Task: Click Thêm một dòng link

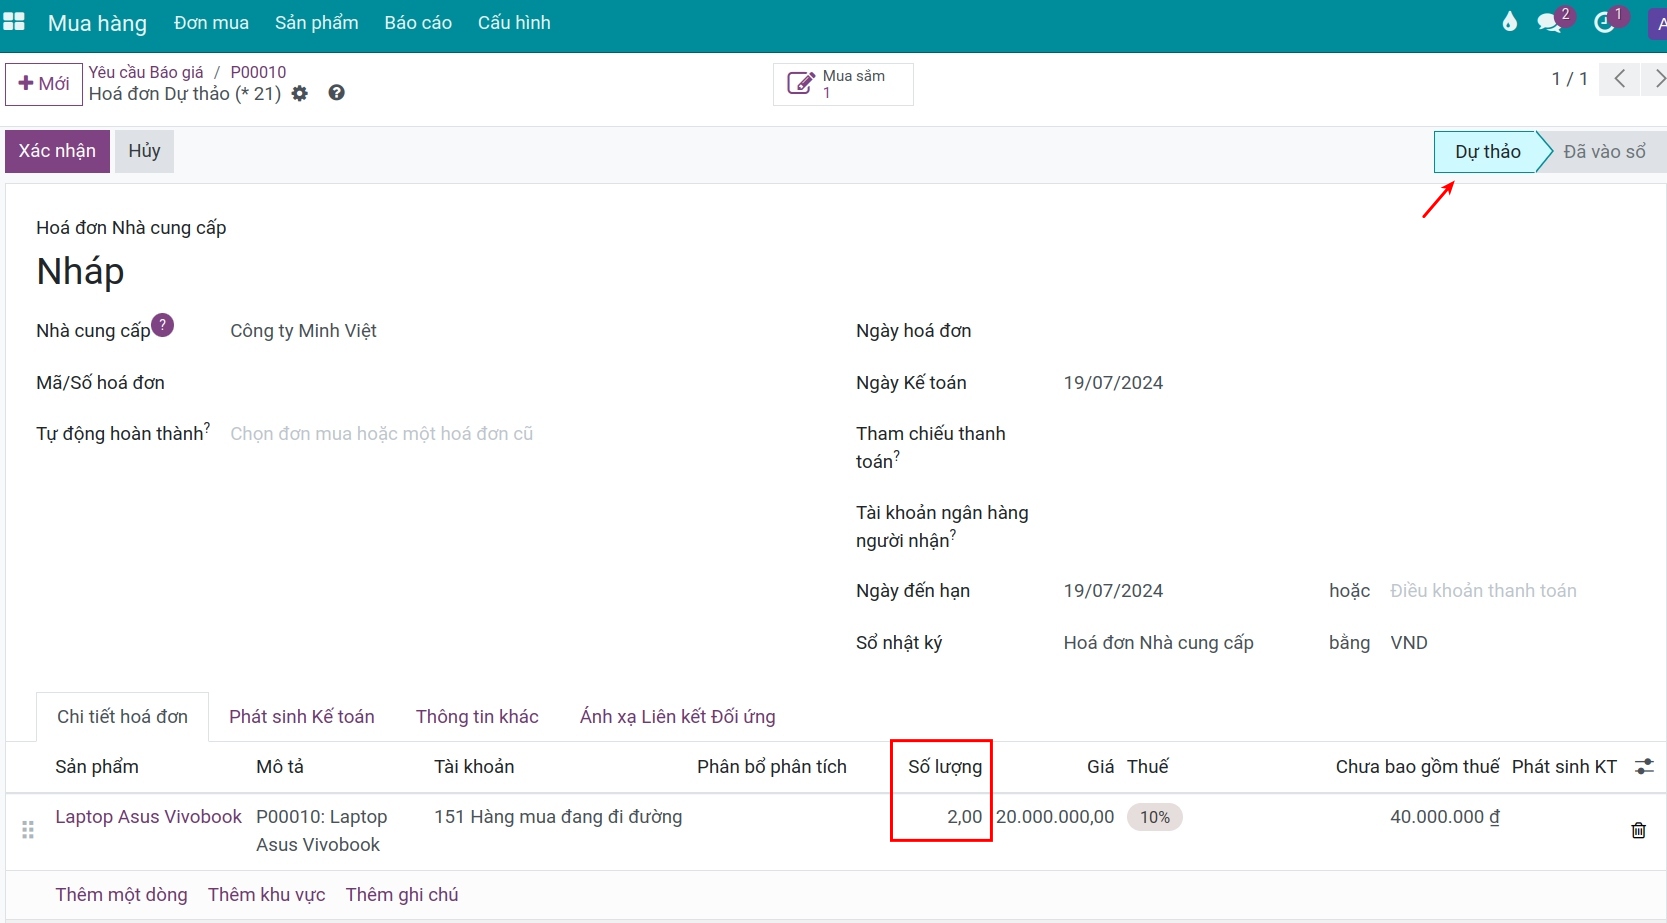Action: pos(121,895)
